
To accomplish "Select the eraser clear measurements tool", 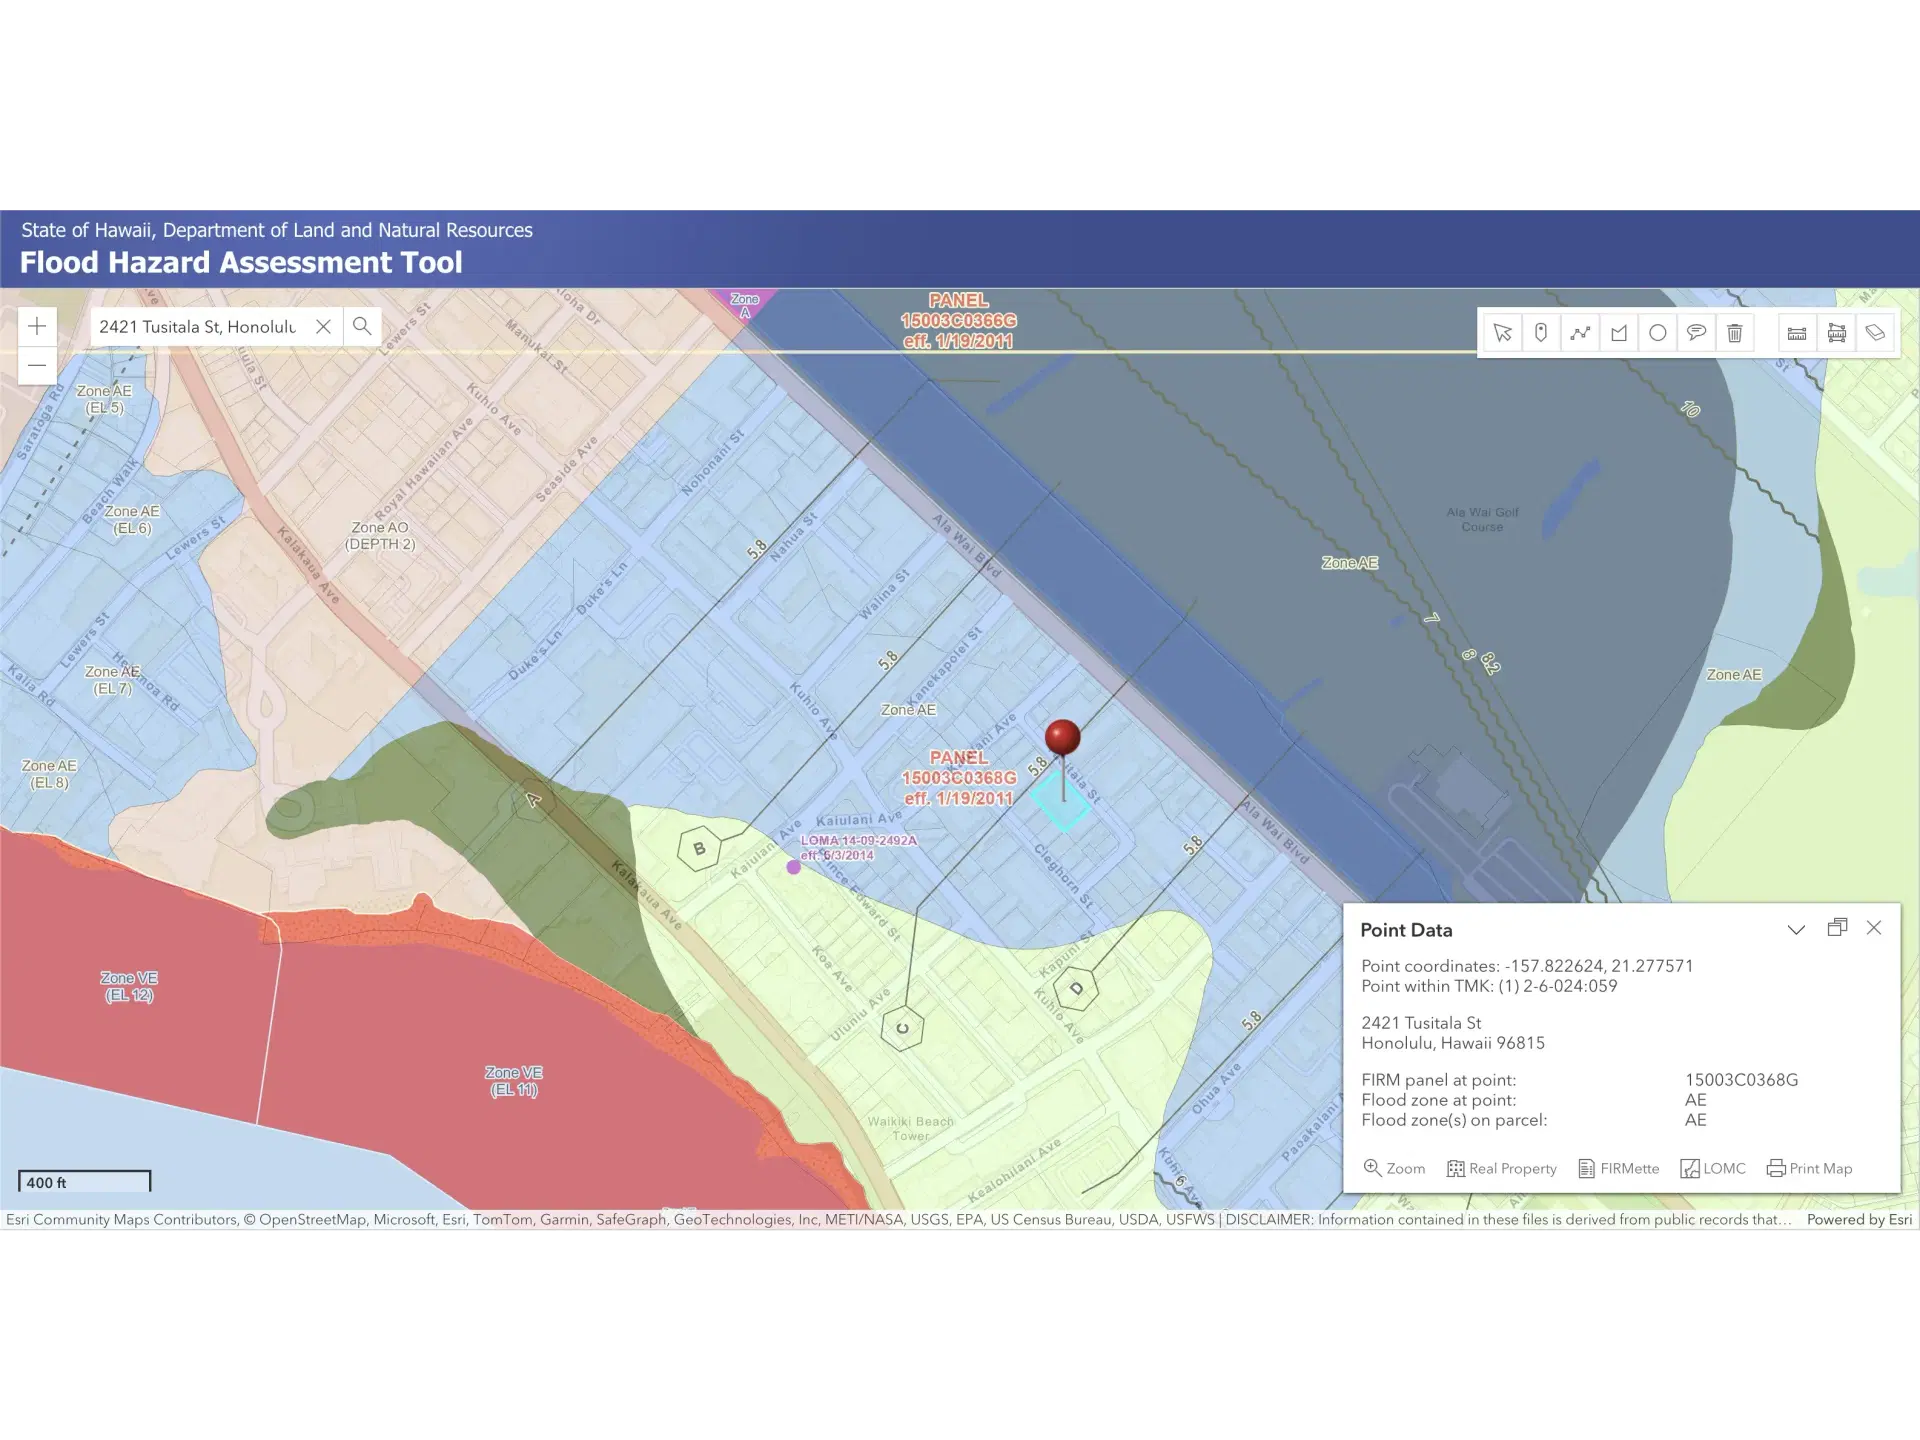I will pos(1875,333).
